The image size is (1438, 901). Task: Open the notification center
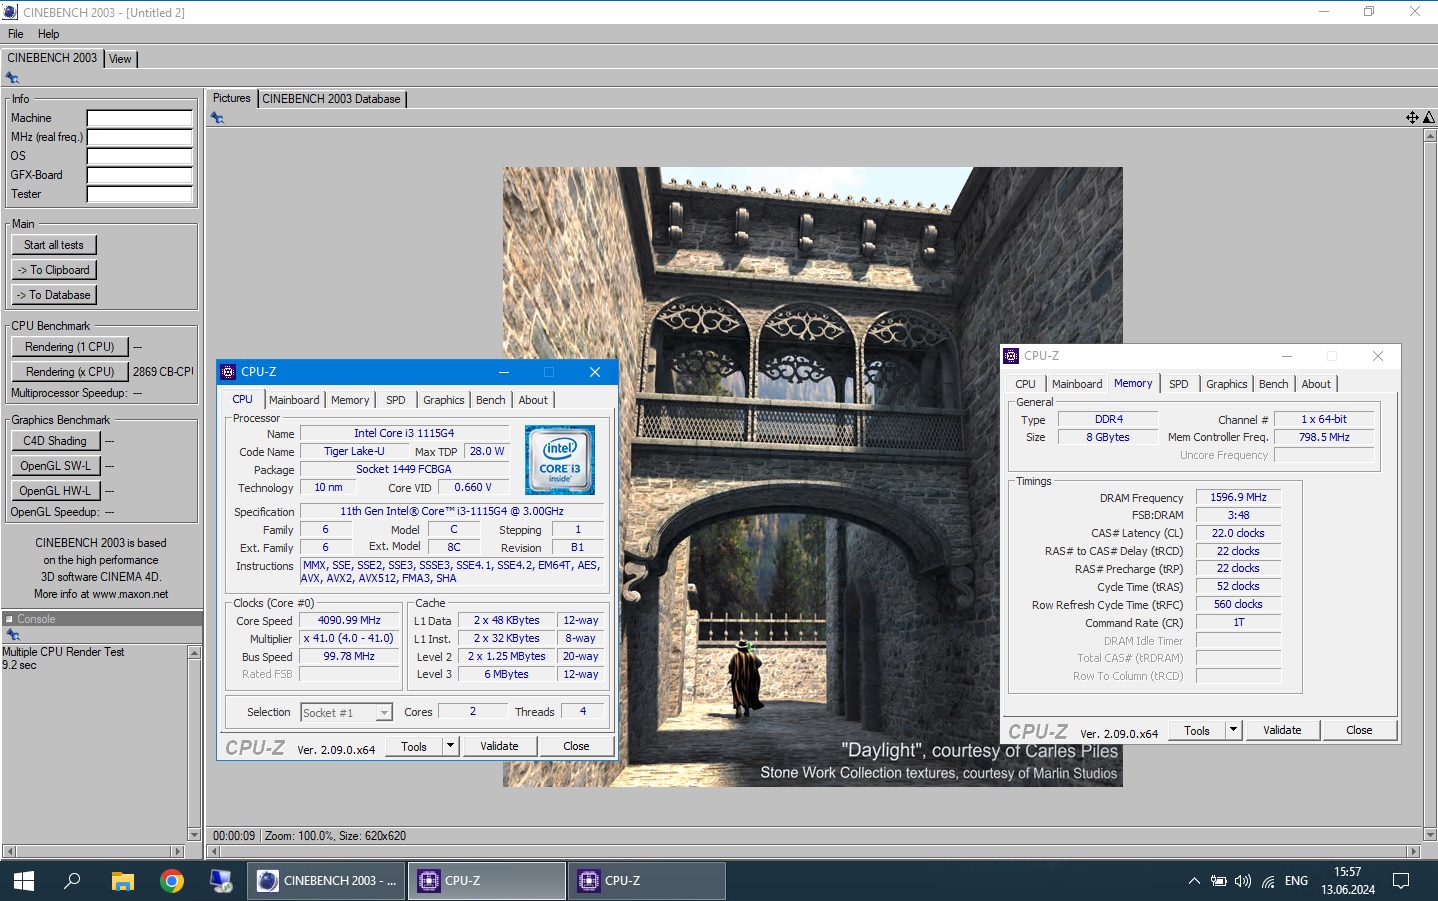(1401, 881)
